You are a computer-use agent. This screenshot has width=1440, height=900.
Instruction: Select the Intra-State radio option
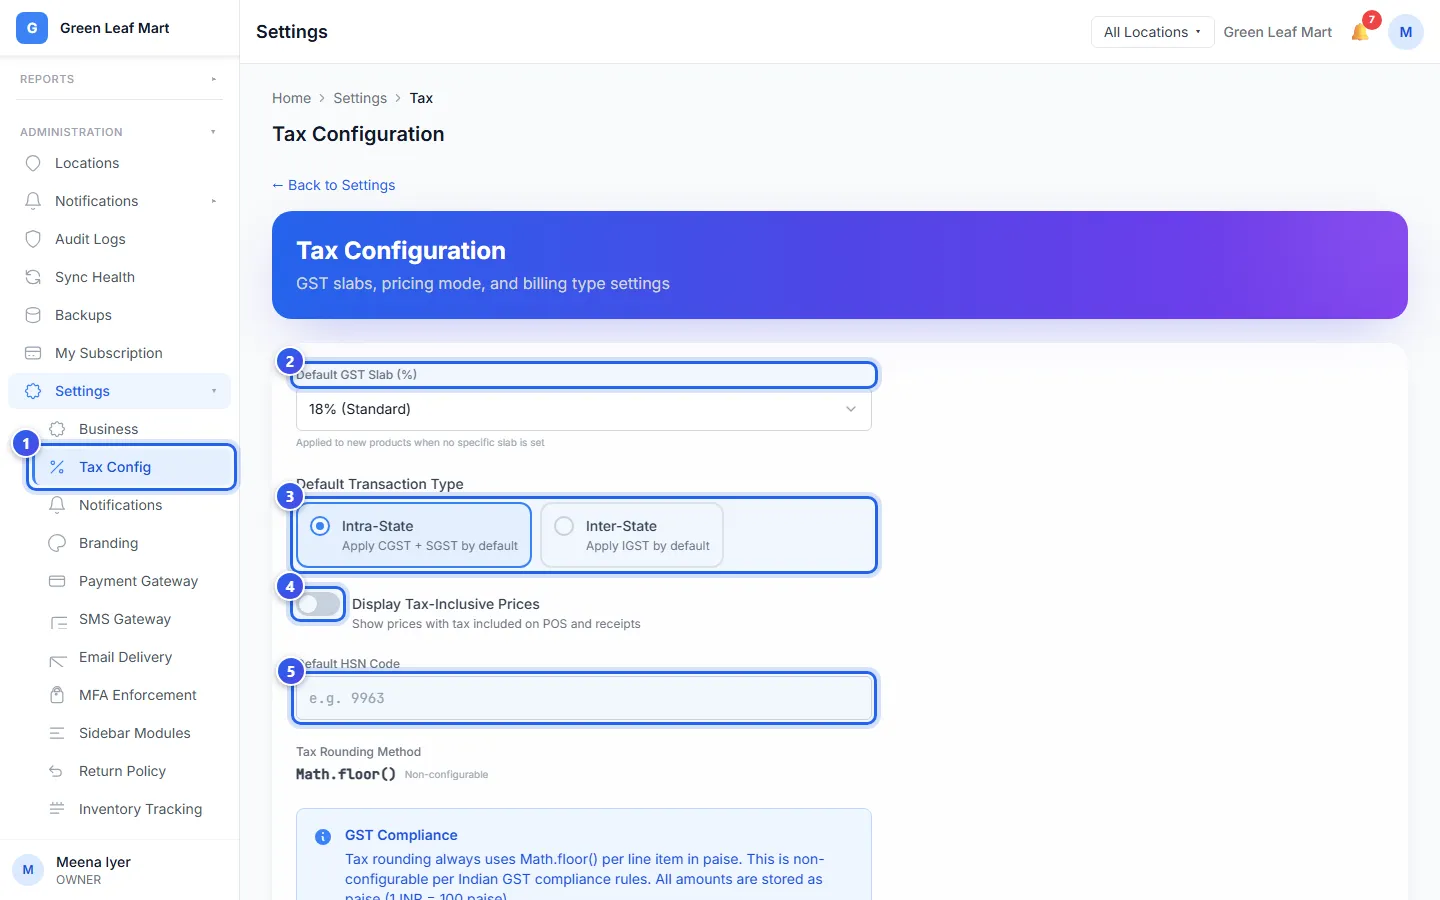[x=413, y=535]
